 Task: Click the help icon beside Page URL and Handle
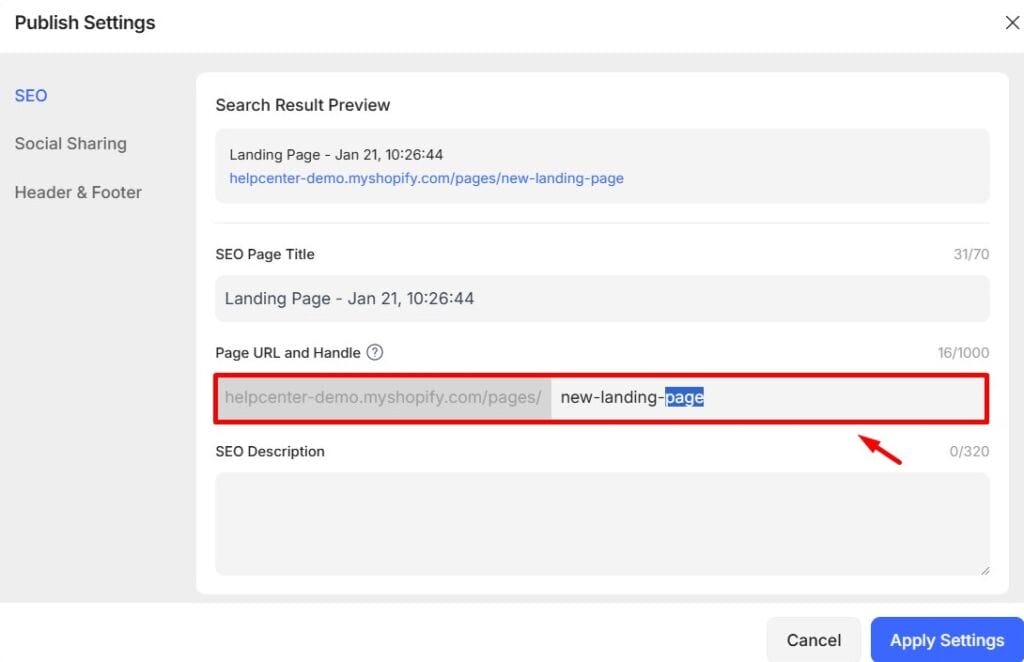click(x=375, y=352)
